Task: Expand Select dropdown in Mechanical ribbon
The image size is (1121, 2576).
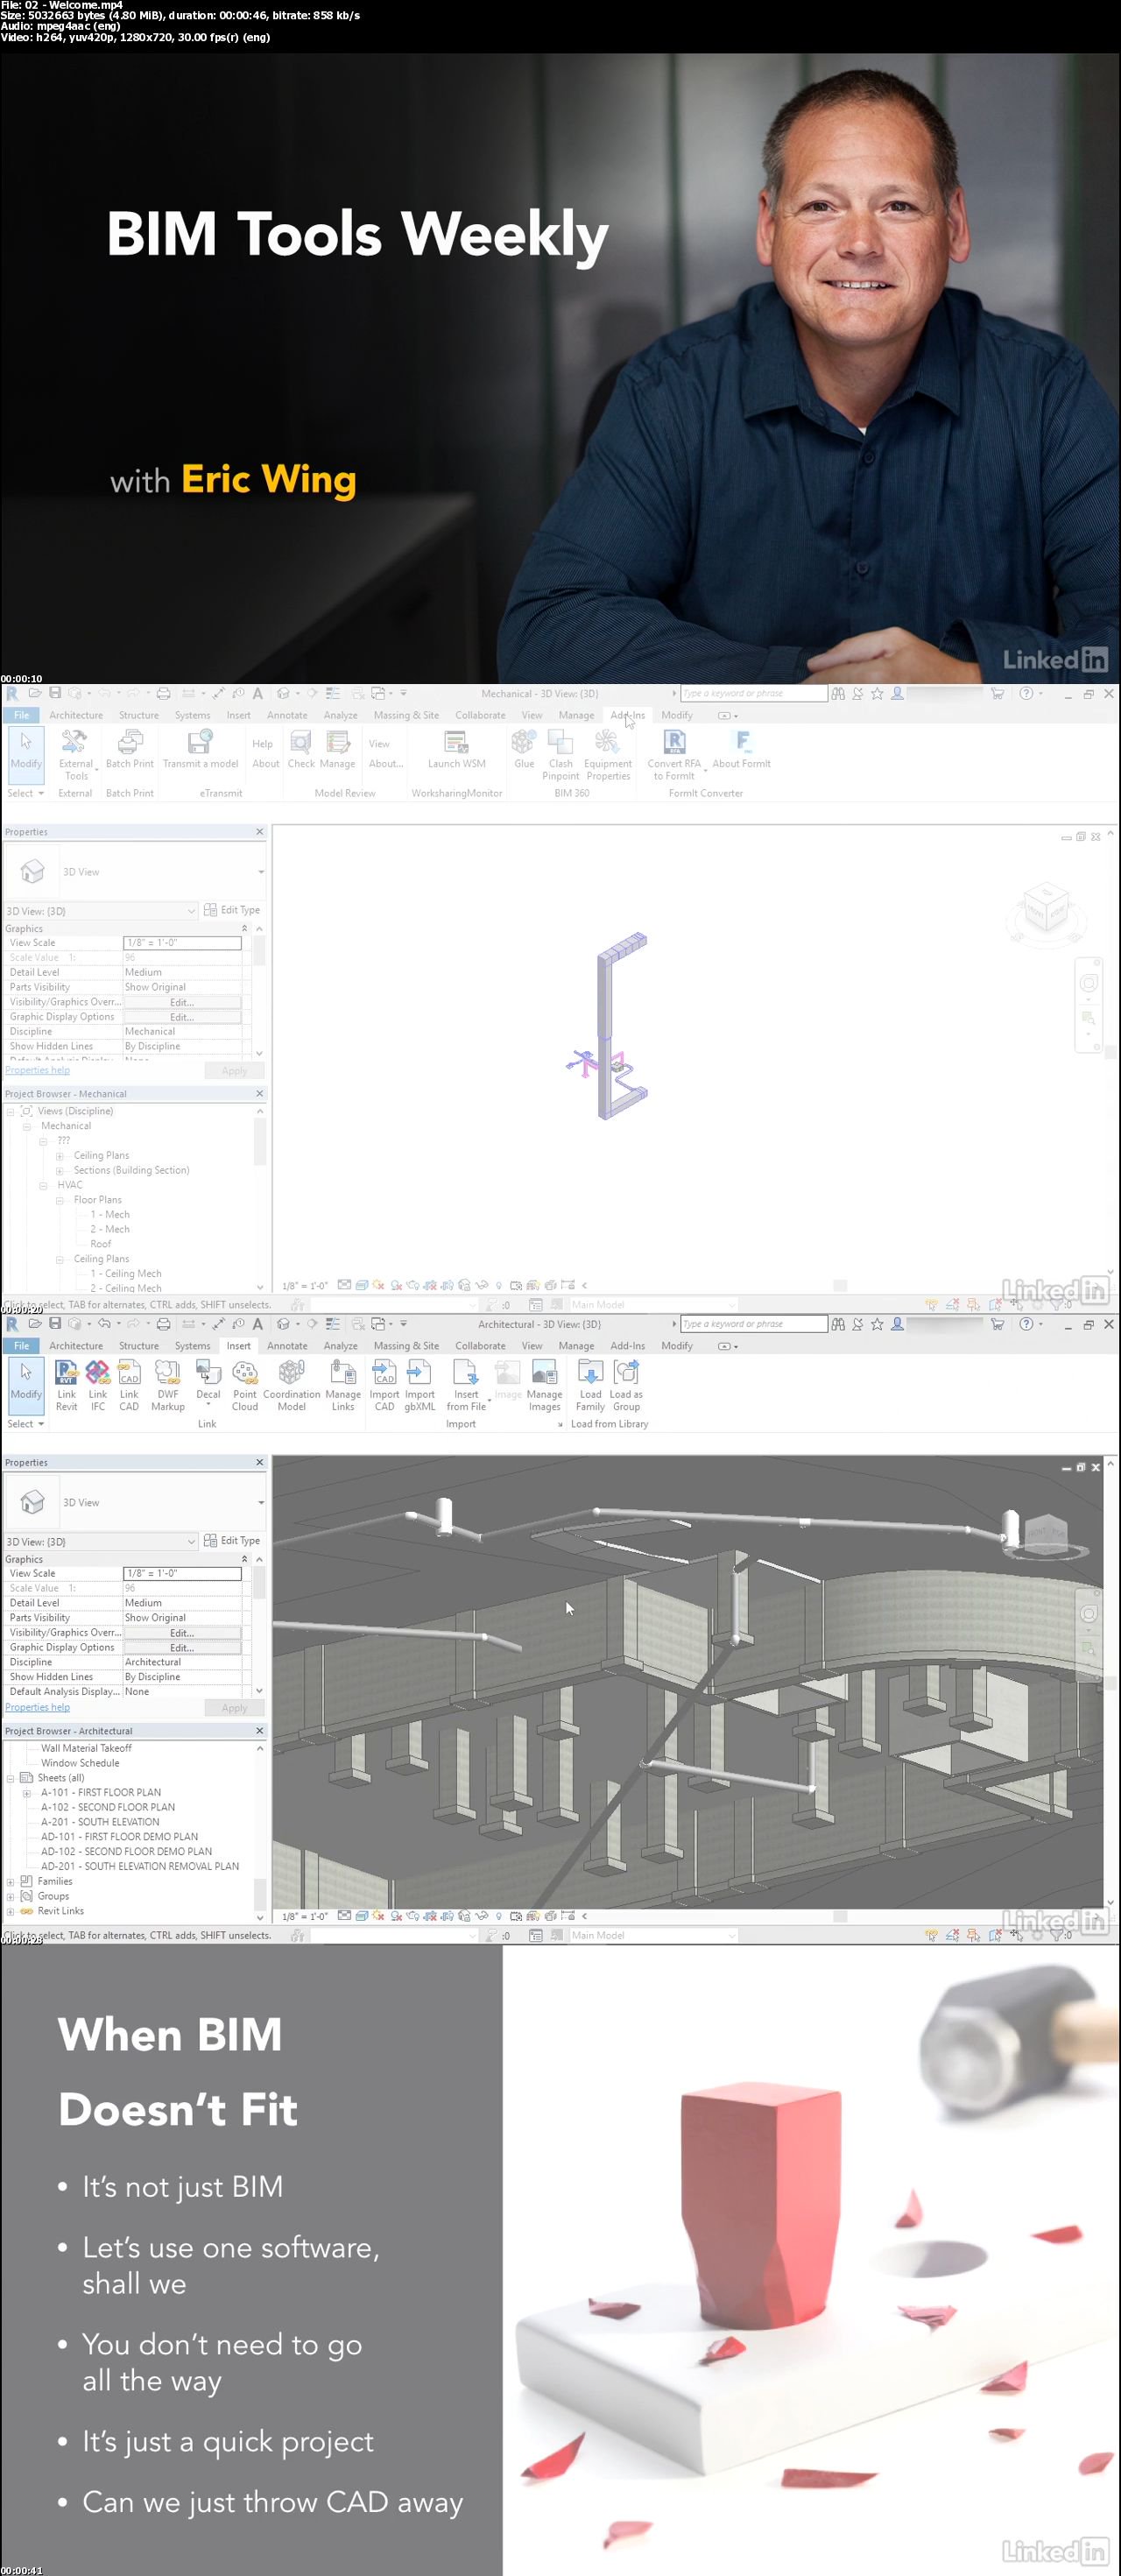Action: click(26, 794)
